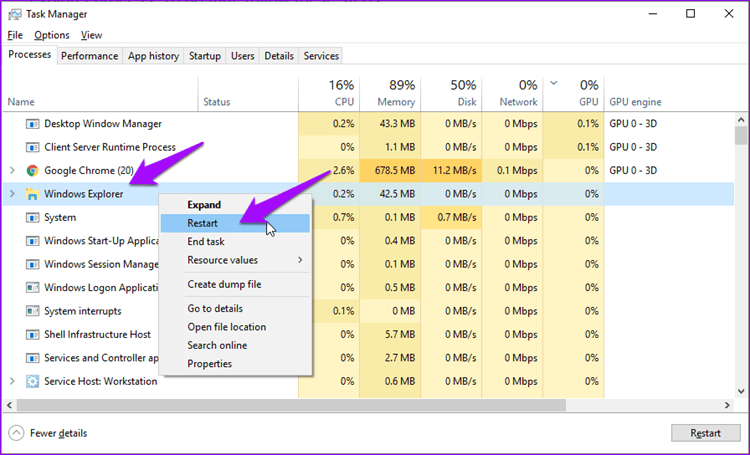Click the Task Manager title bar icon
Image resolution: width=750 pixels, height=455 pixels.
click(15, 14)
